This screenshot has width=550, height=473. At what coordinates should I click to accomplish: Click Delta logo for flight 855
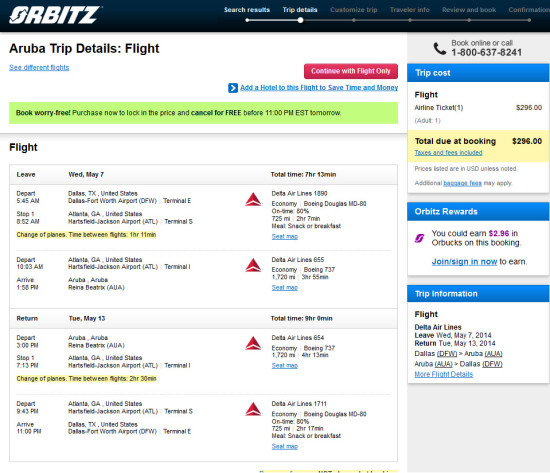point(253,265)
